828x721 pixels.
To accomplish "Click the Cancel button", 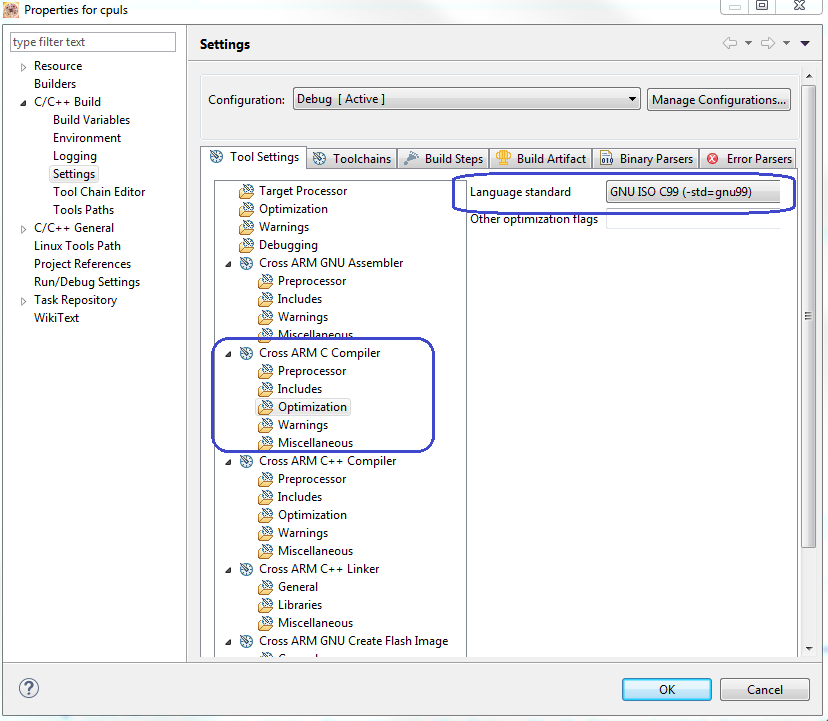I will click(x=765, y=689).
